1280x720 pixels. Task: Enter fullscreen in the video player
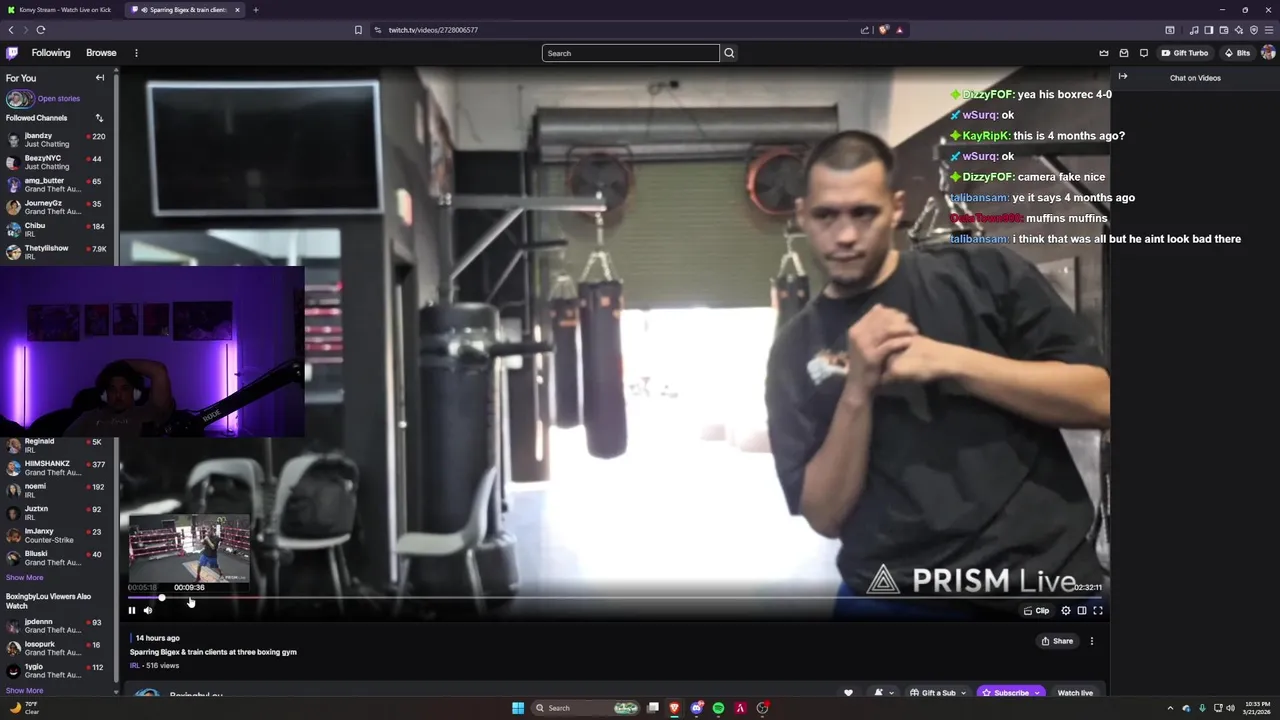1098,611
